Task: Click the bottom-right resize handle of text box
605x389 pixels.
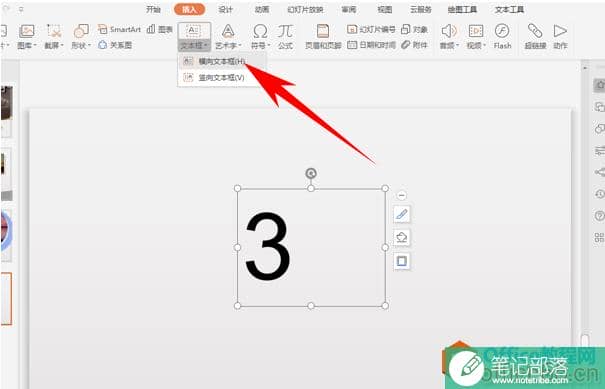Action: coord(385,306)
